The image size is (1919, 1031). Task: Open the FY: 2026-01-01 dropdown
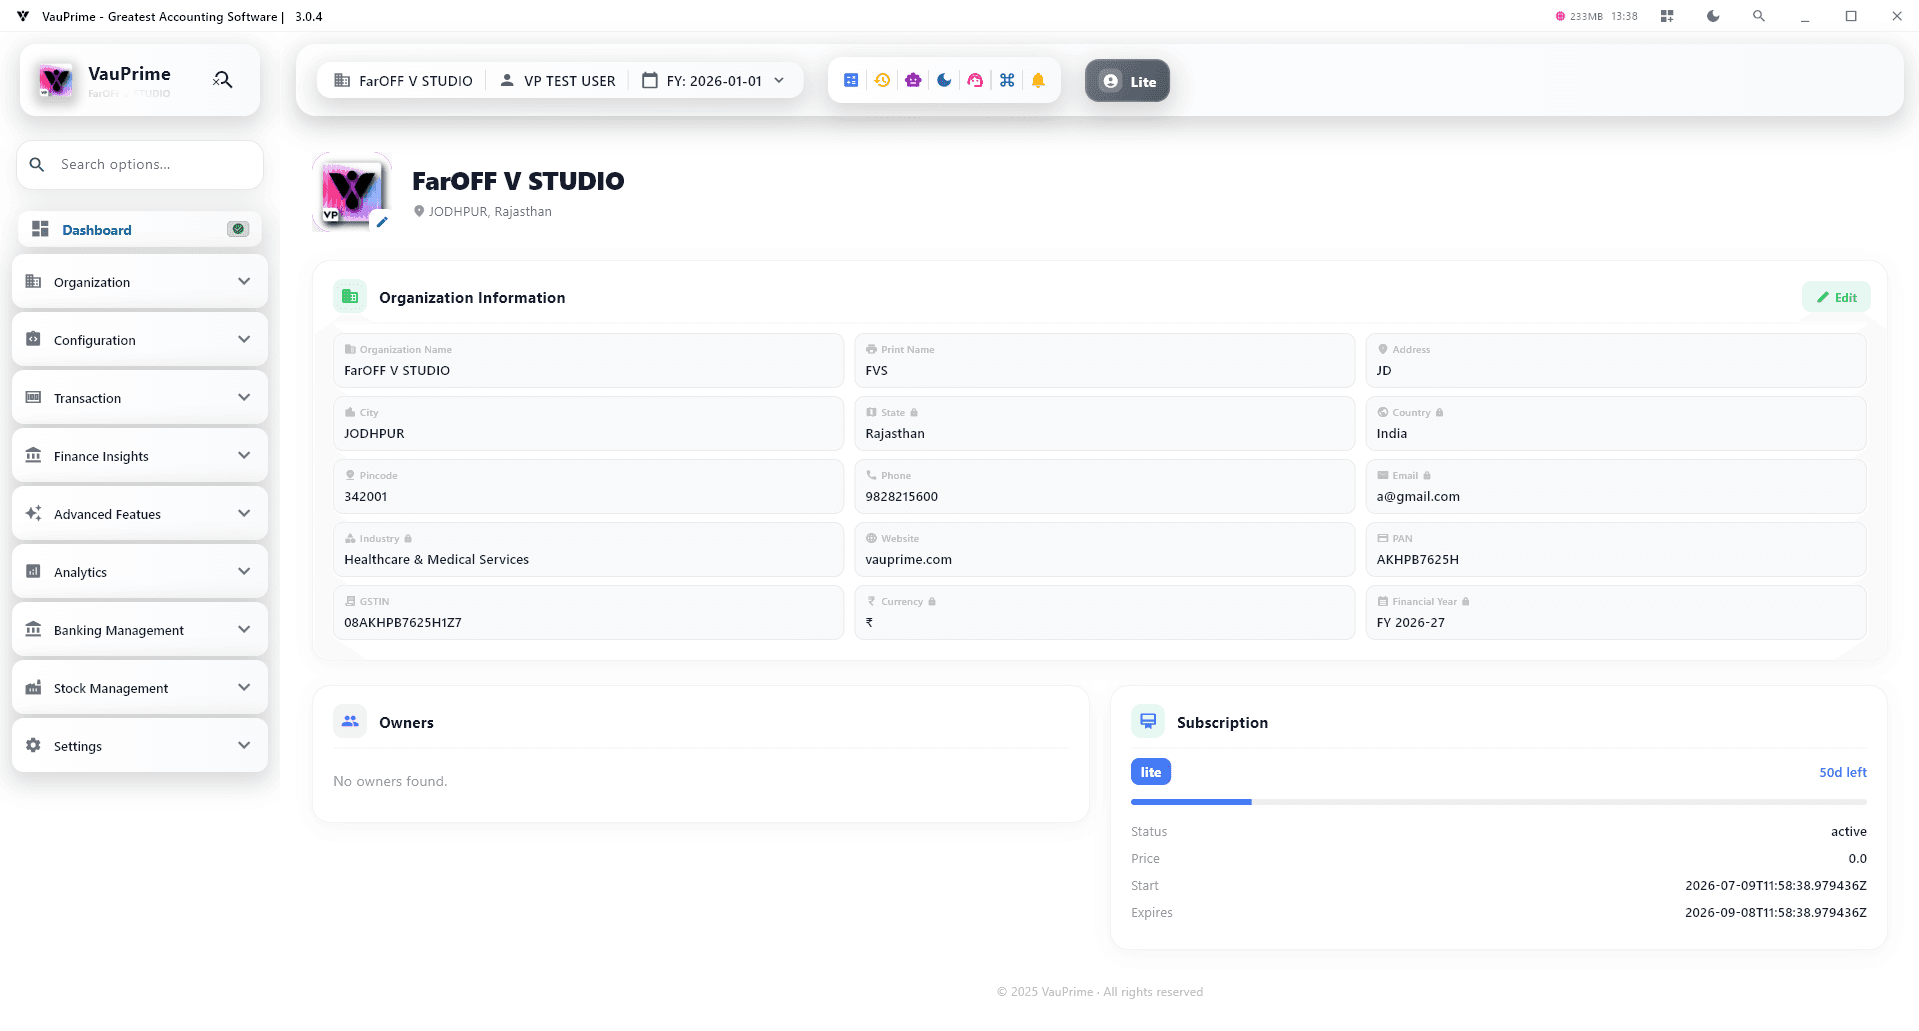[x=713, y=81]
